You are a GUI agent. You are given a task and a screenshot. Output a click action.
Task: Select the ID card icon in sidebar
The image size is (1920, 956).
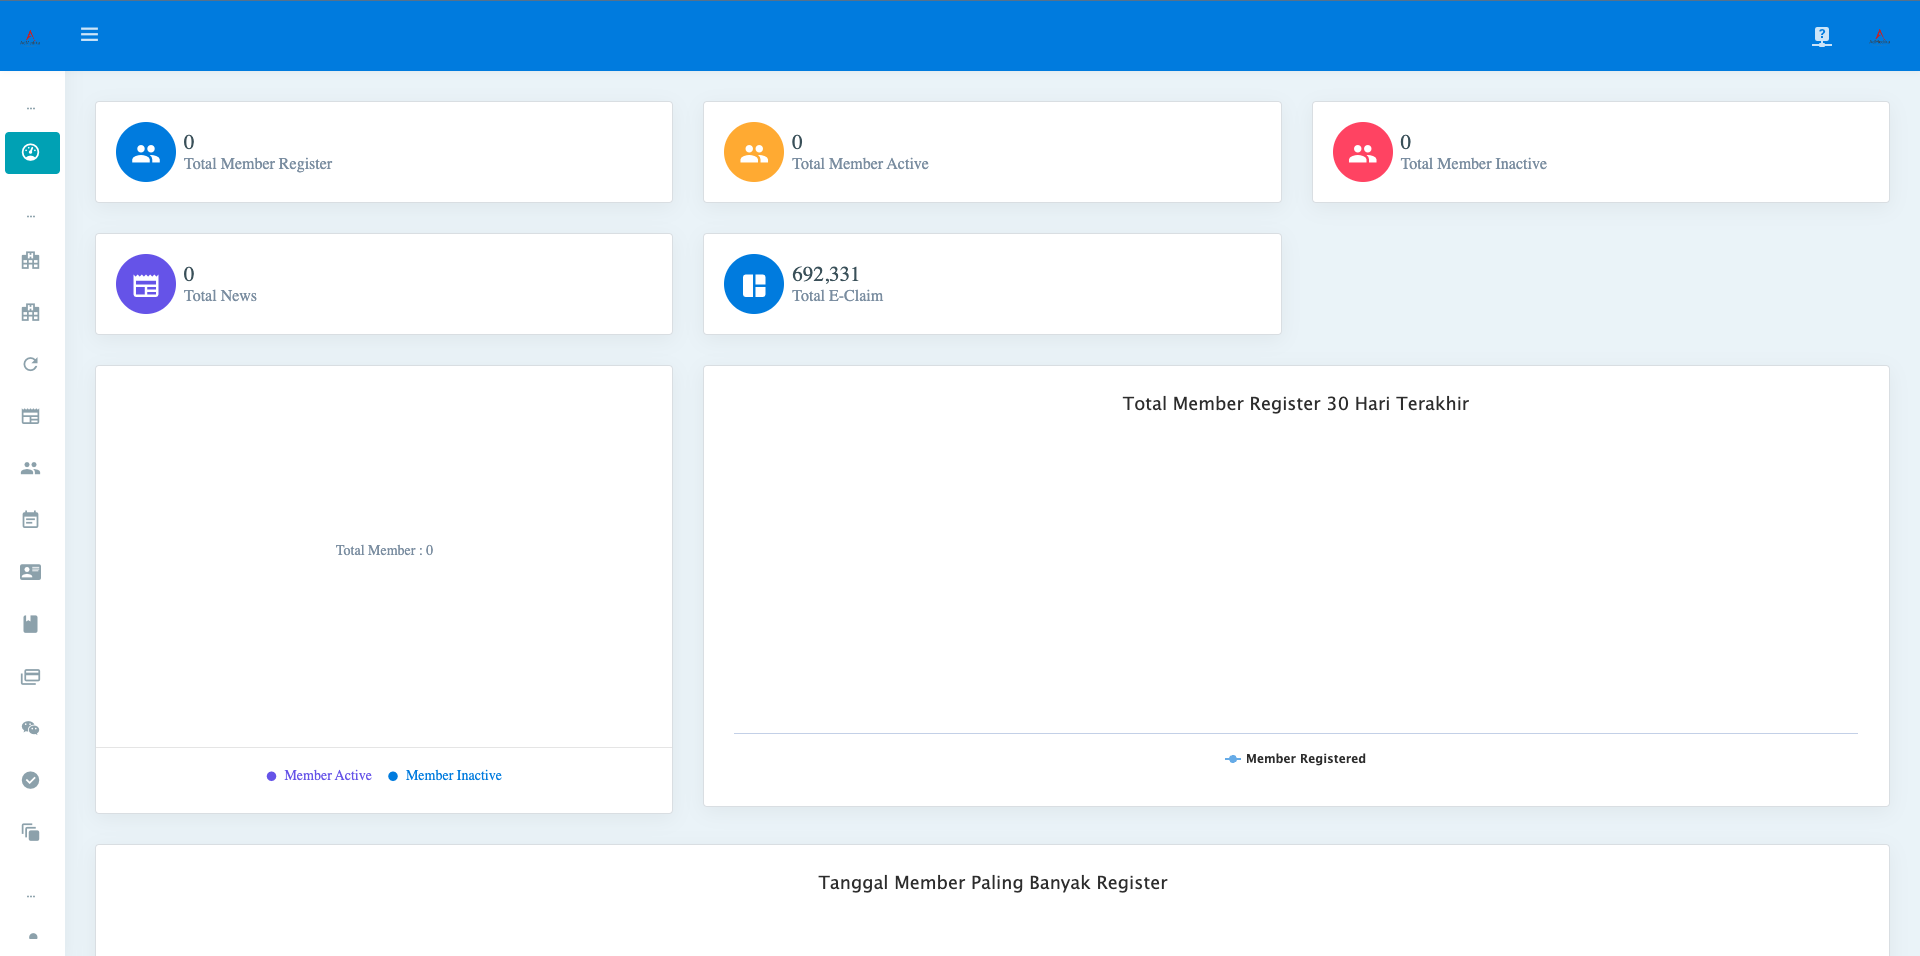(x=31, y=572)
